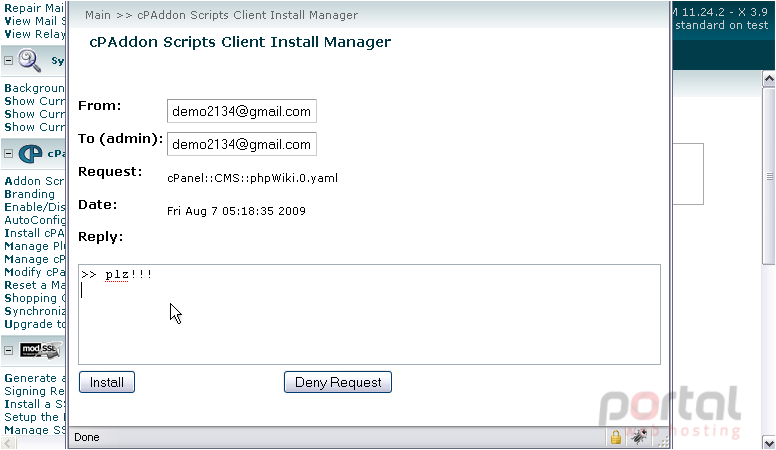Click the cPanel logo icon in sidebar
Screen dimensions: 776x450
(30, 153)
